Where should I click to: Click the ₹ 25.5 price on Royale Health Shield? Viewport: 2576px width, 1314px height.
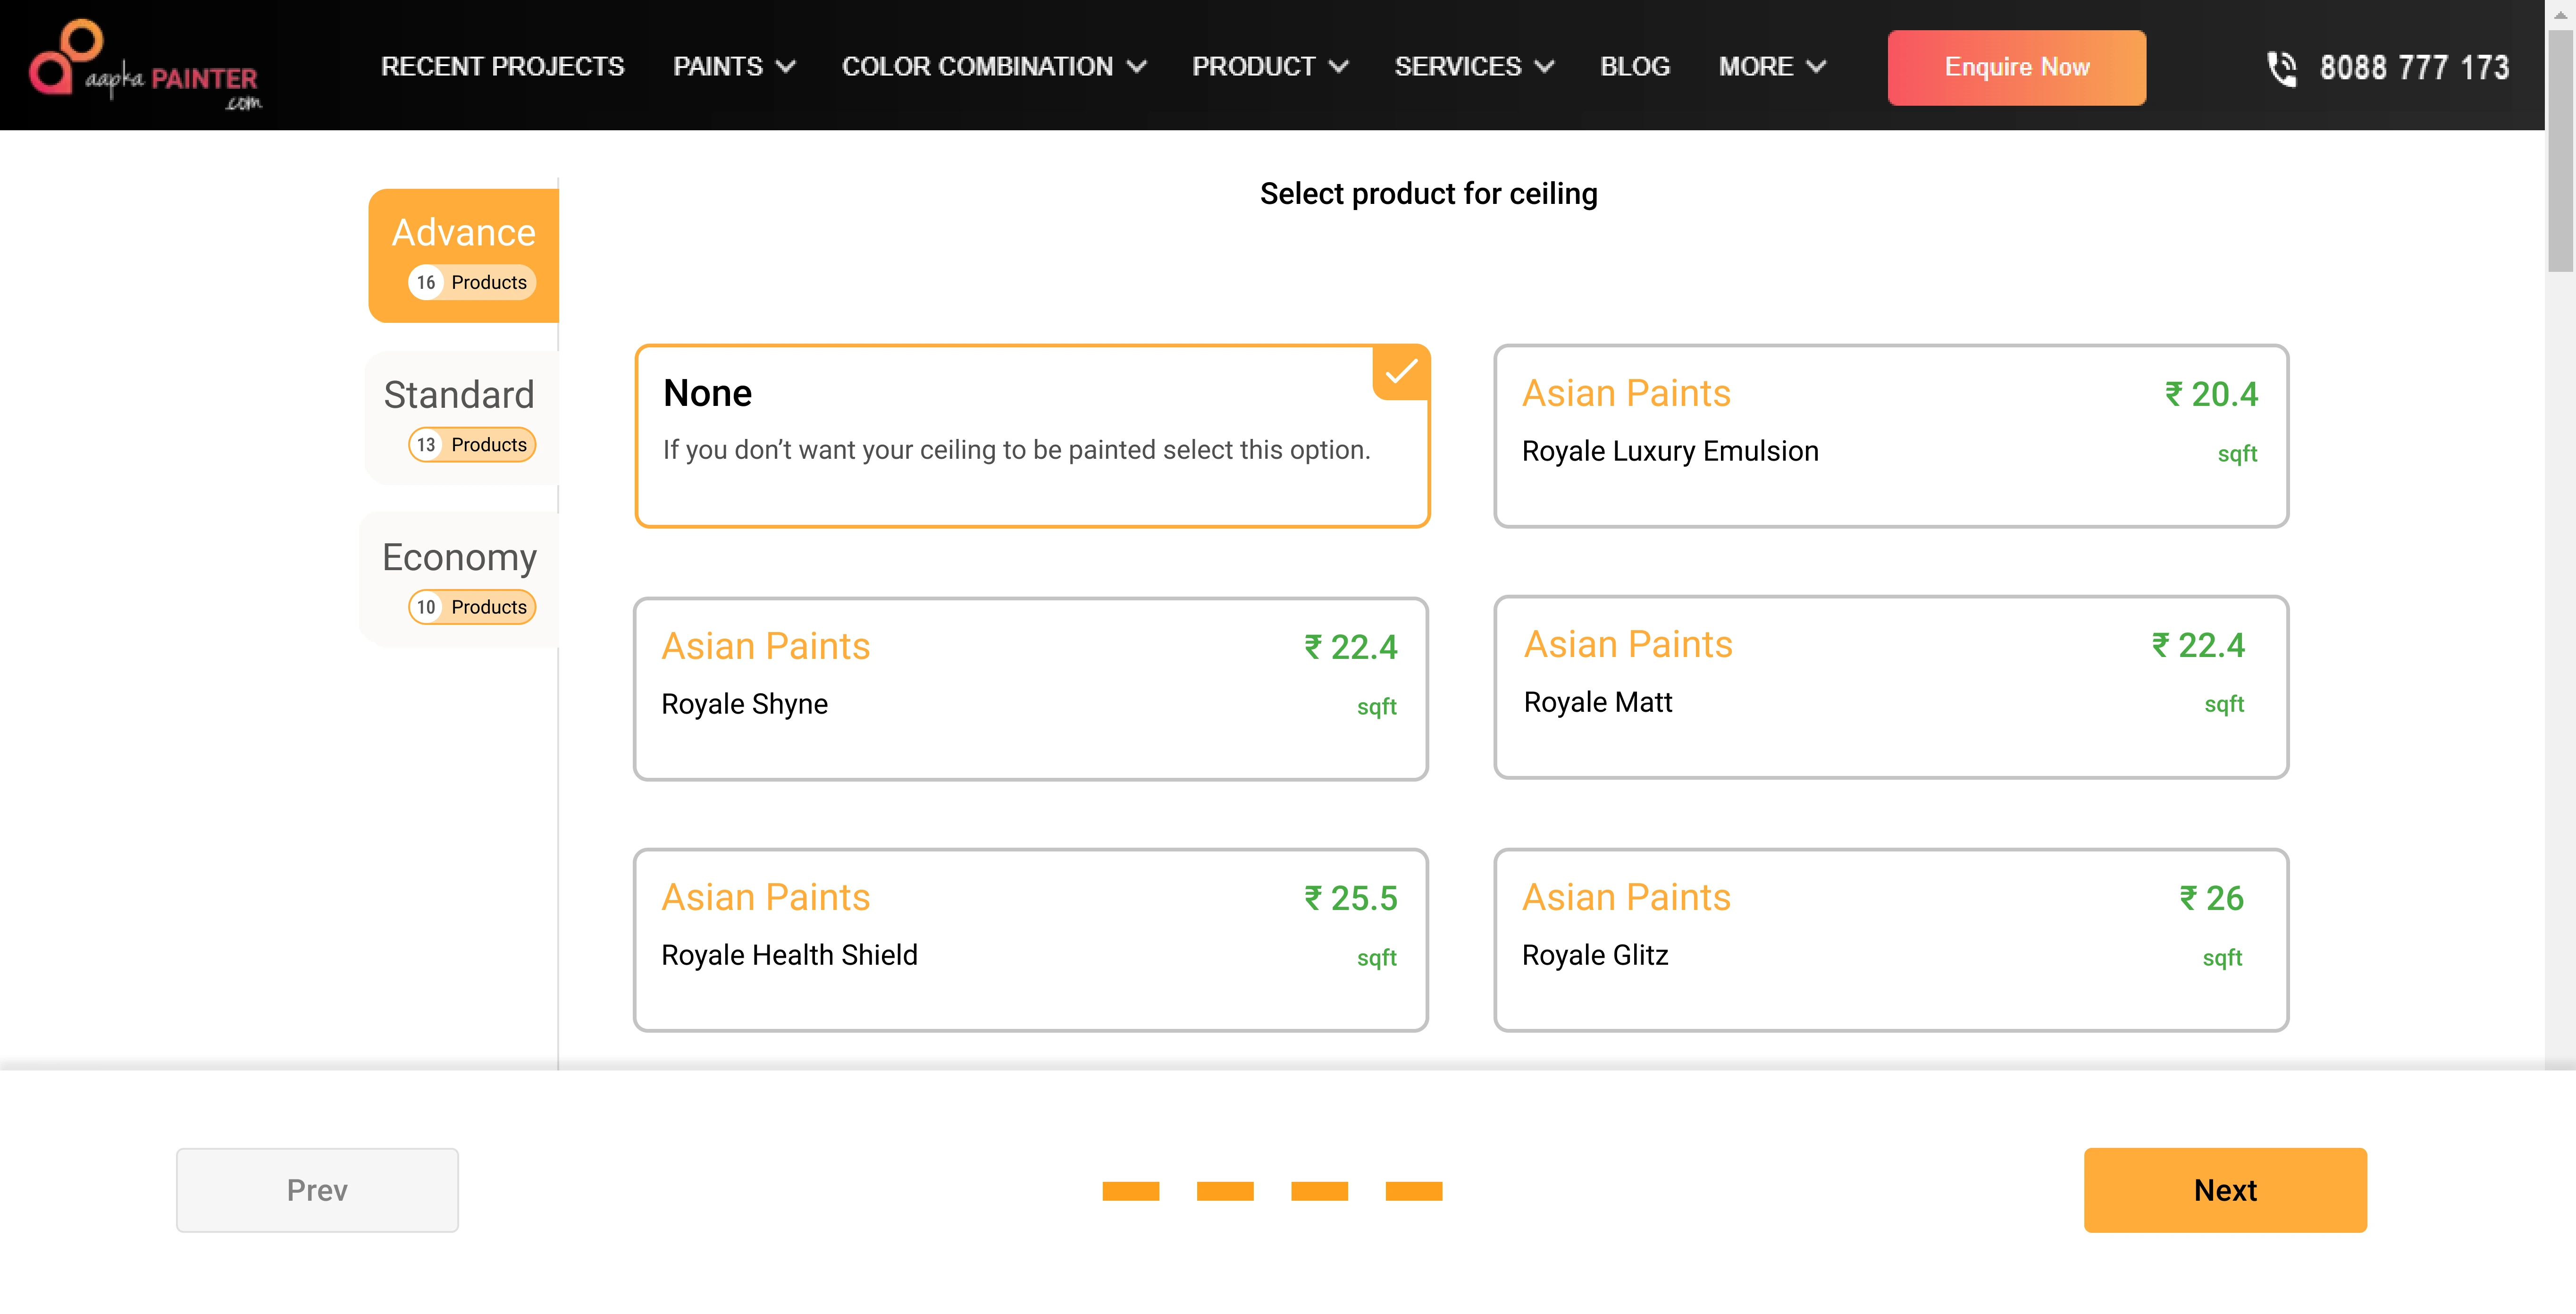pyautogui.click(x=1350, y=898)
